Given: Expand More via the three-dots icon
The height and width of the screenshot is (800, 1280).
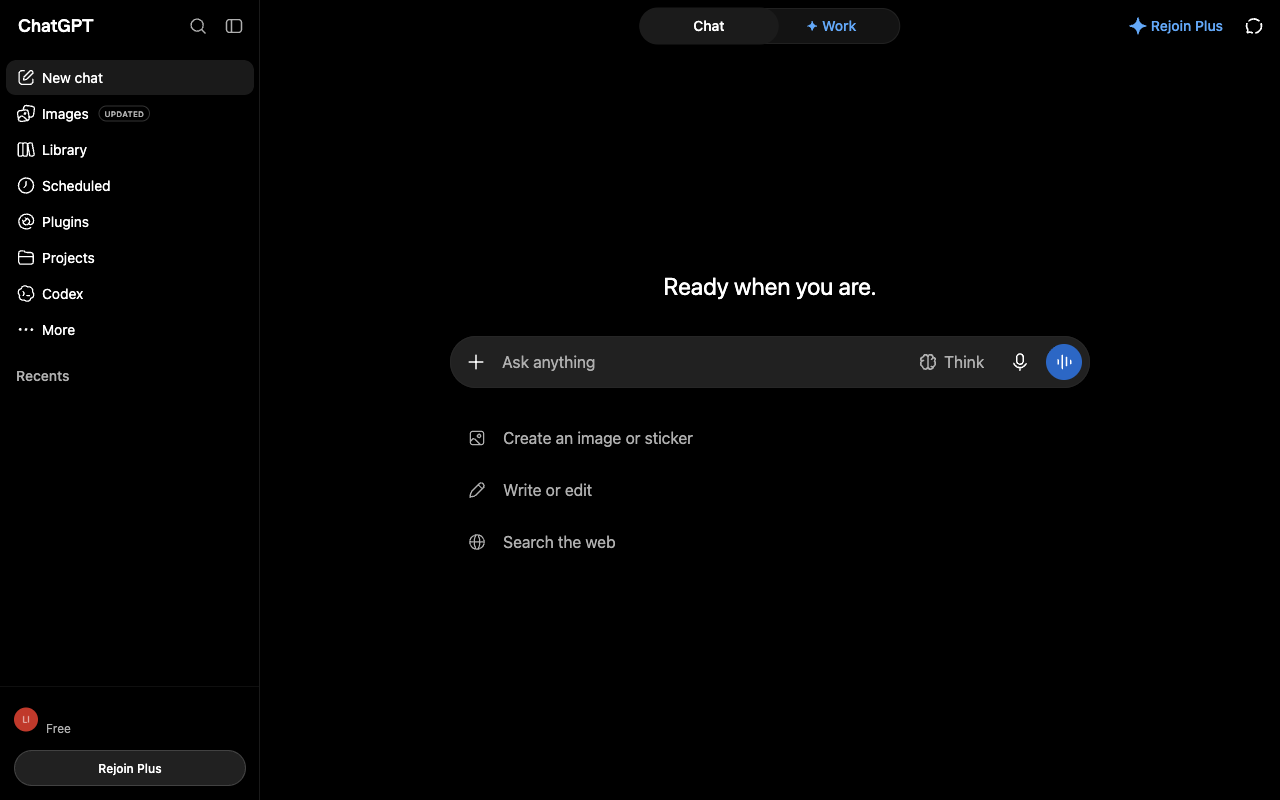Looking at the screenshot, I should click(26, 330).
